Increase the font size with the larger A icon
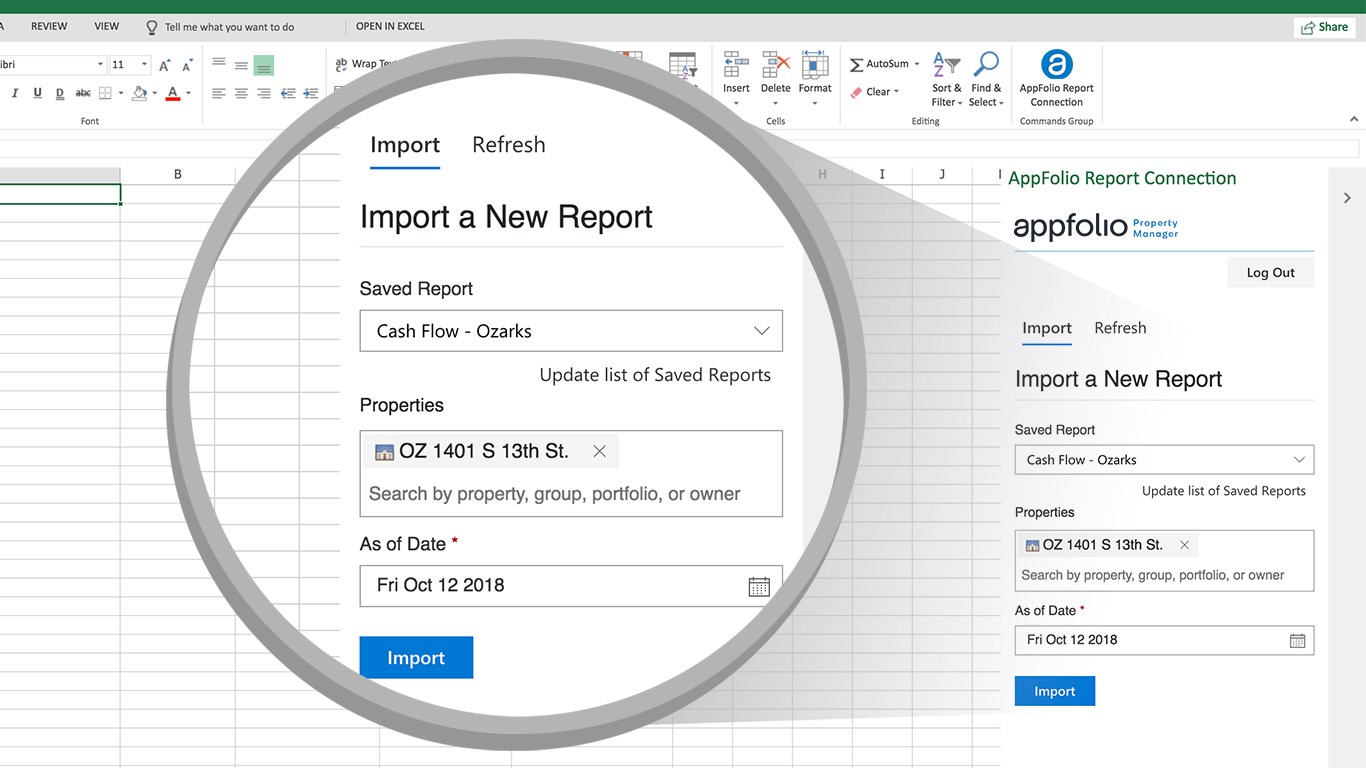This screenshot has height=768, width=1366. 166,65
